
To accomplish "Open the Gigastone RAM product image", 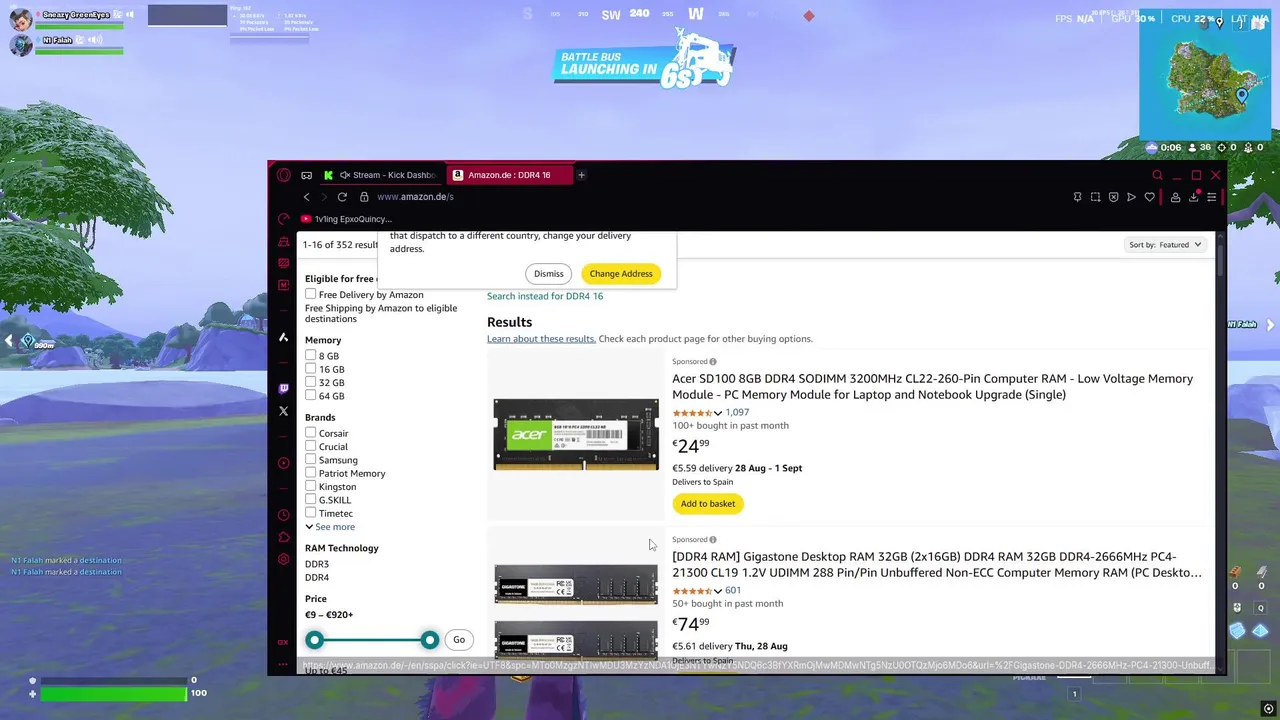I will coord(576,612).
